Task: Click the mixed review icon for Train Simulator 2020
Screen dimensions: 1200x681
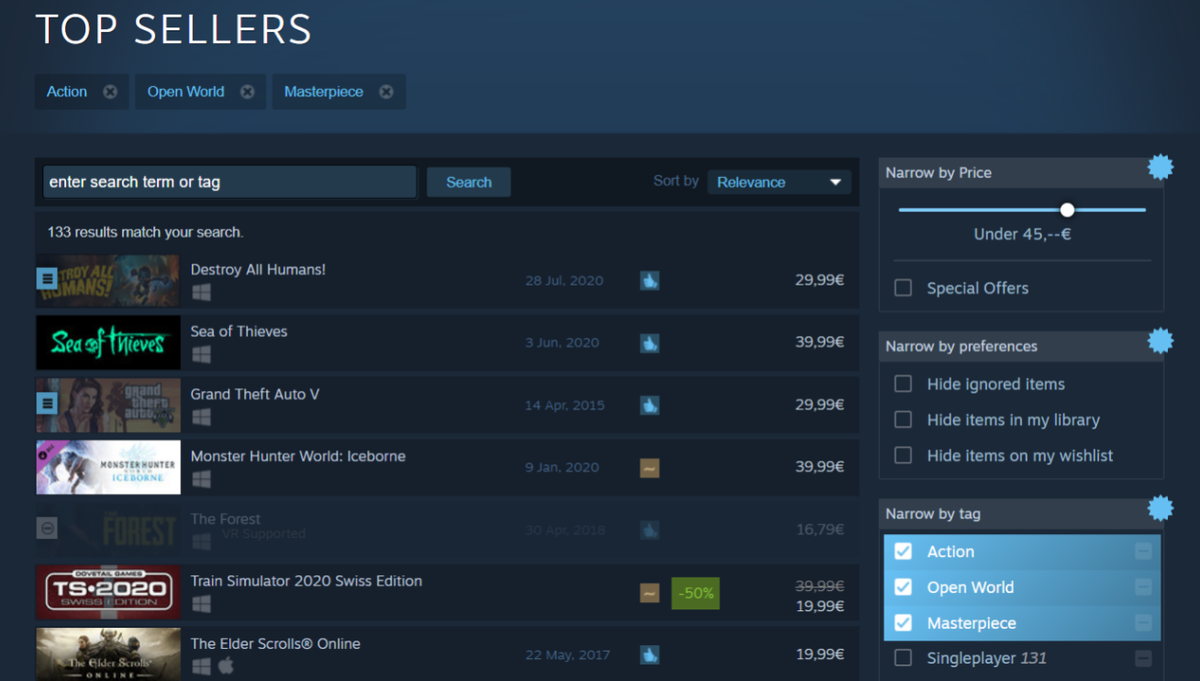Action: click(649, 593)
